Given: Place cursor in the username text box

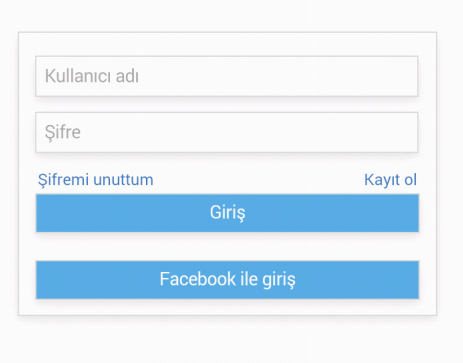Looking at the screenshot, I should pyautogui.click(x=227, y=76).
